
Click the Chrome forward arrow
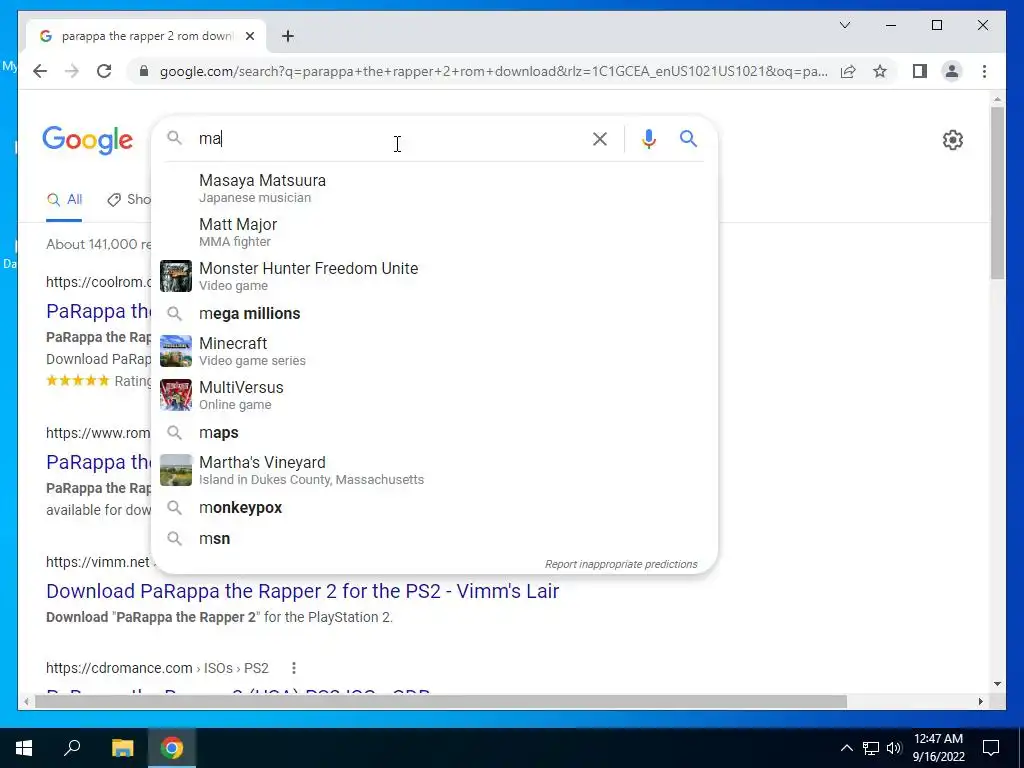72,71
